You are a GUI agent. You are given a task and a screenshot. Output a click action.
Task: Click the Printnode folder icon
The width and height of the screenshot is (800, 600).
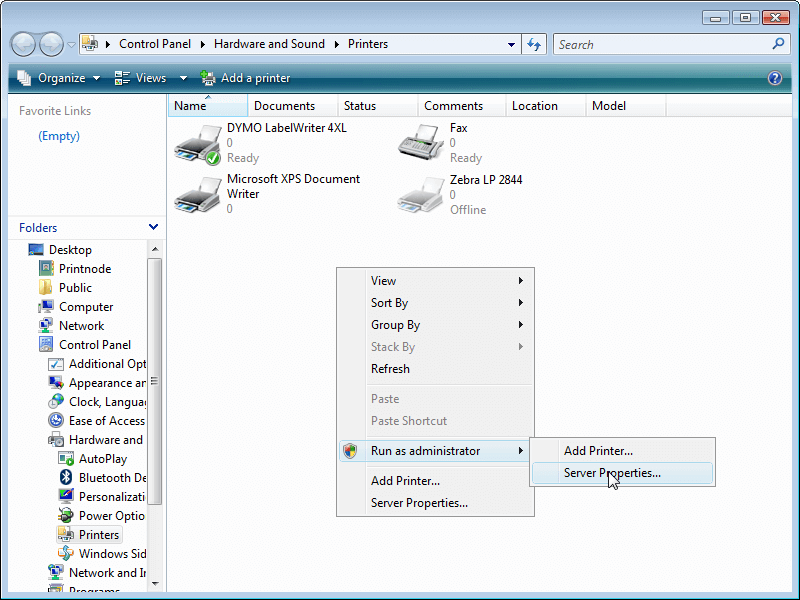46,268
